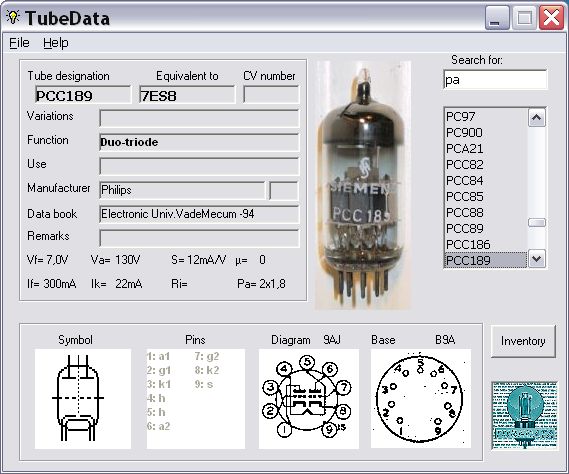Click the list scroll down arrow
The height and width of the screenshot is (474, 569).
pyautogui.click(x=537, y=259)
